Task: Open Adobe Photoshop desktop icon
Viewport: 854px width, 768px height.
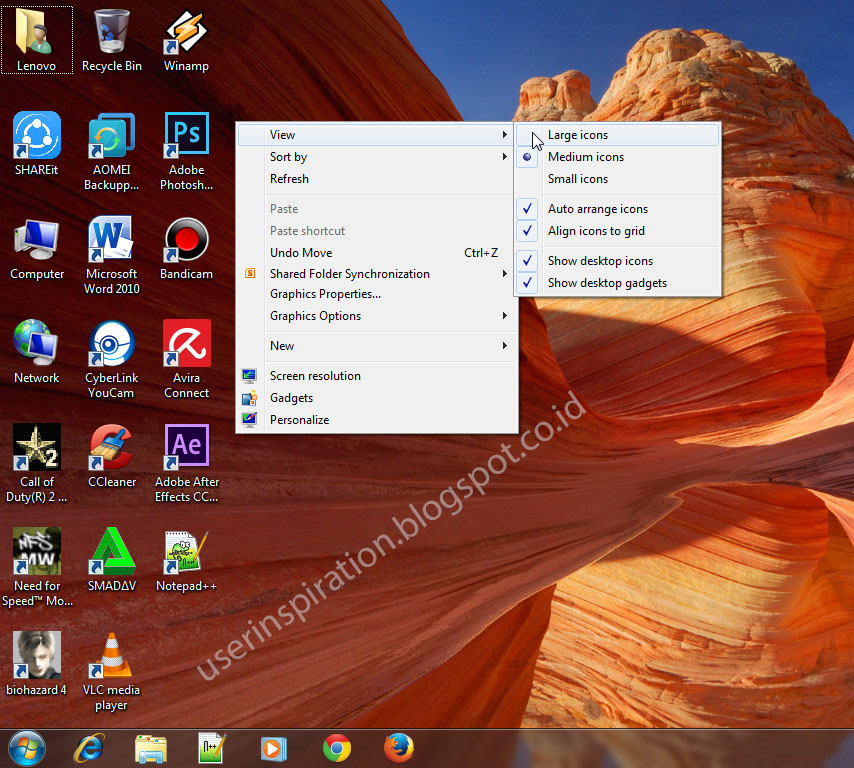Action: [186, 135]
